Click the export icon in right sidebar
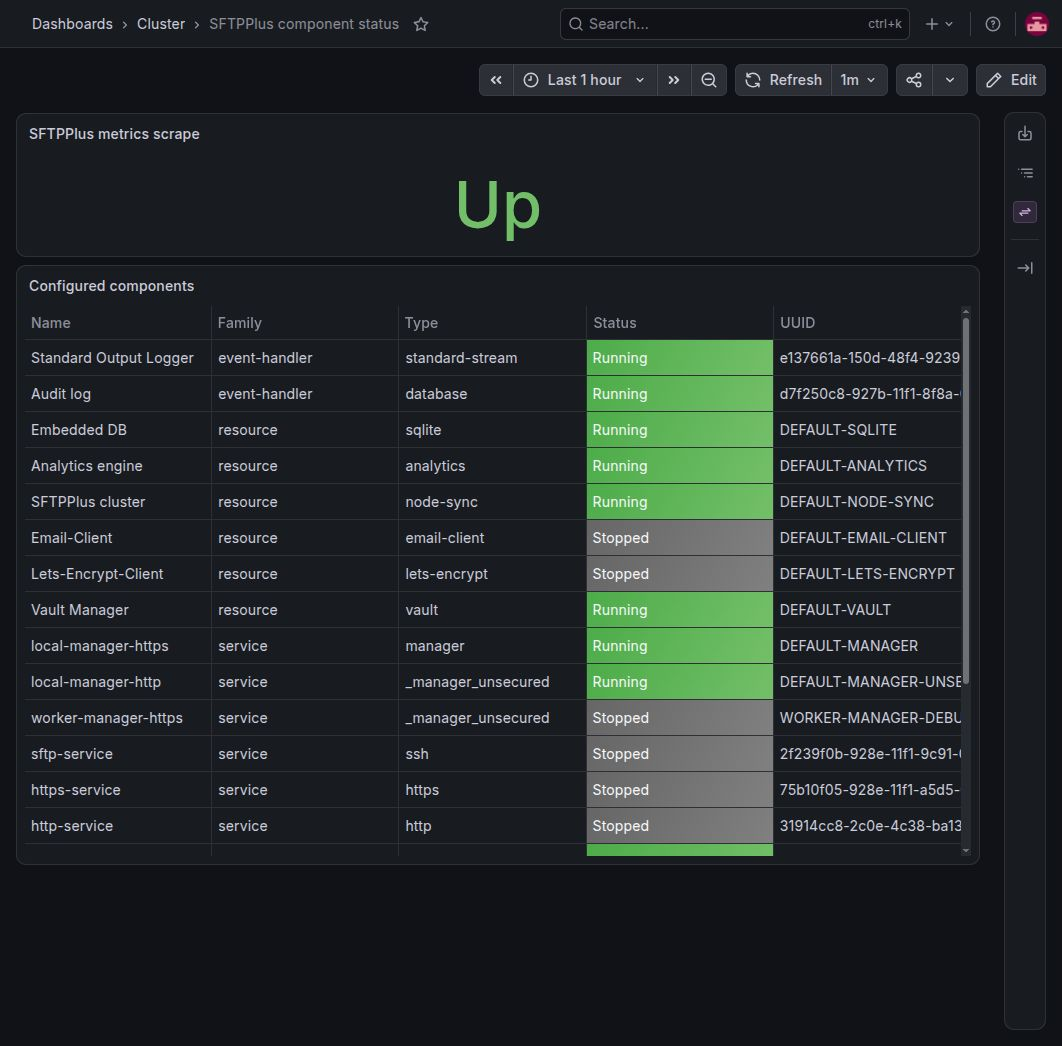 (1025, 133)
